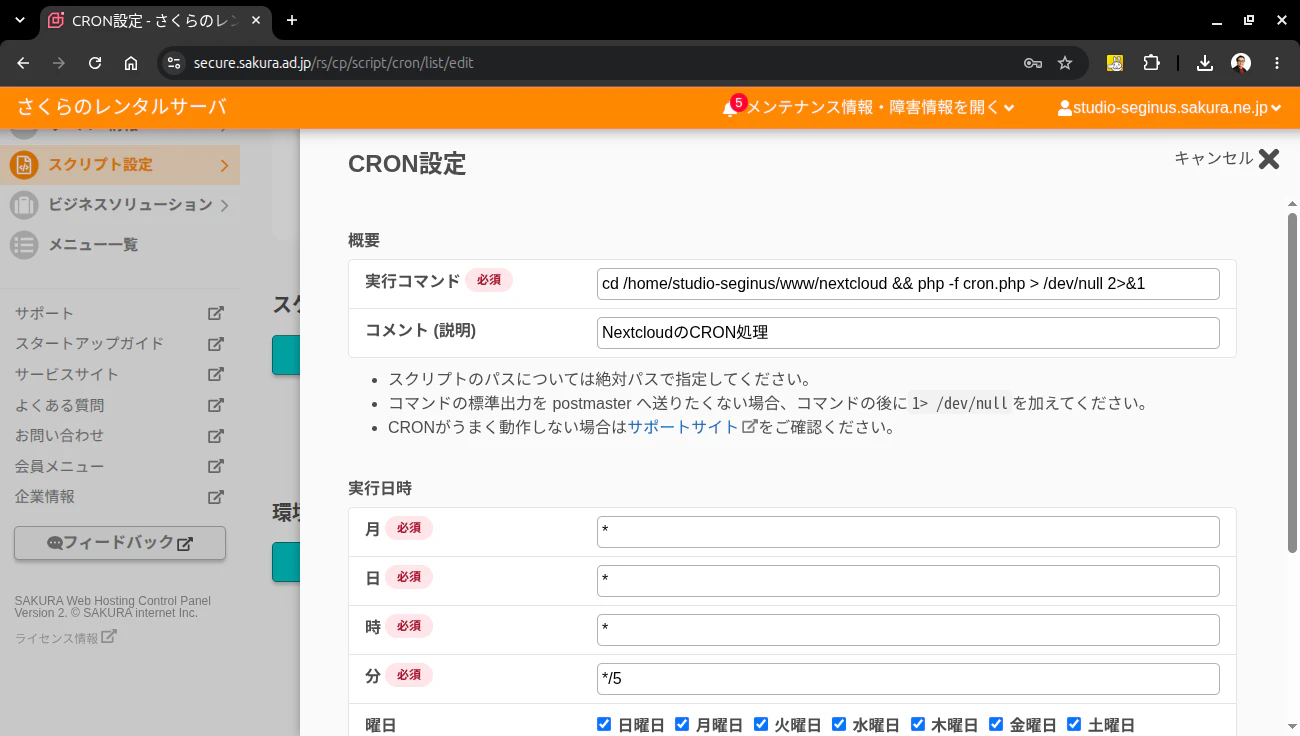Expand the スクリプト設定 chevron

224,165
